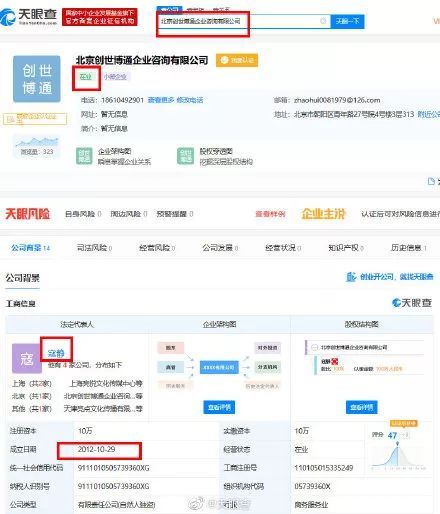Viewport: 440px width, 514px height.
Task: Click the 成立日期 value 2012-10-29
Action: pos(96,449)
